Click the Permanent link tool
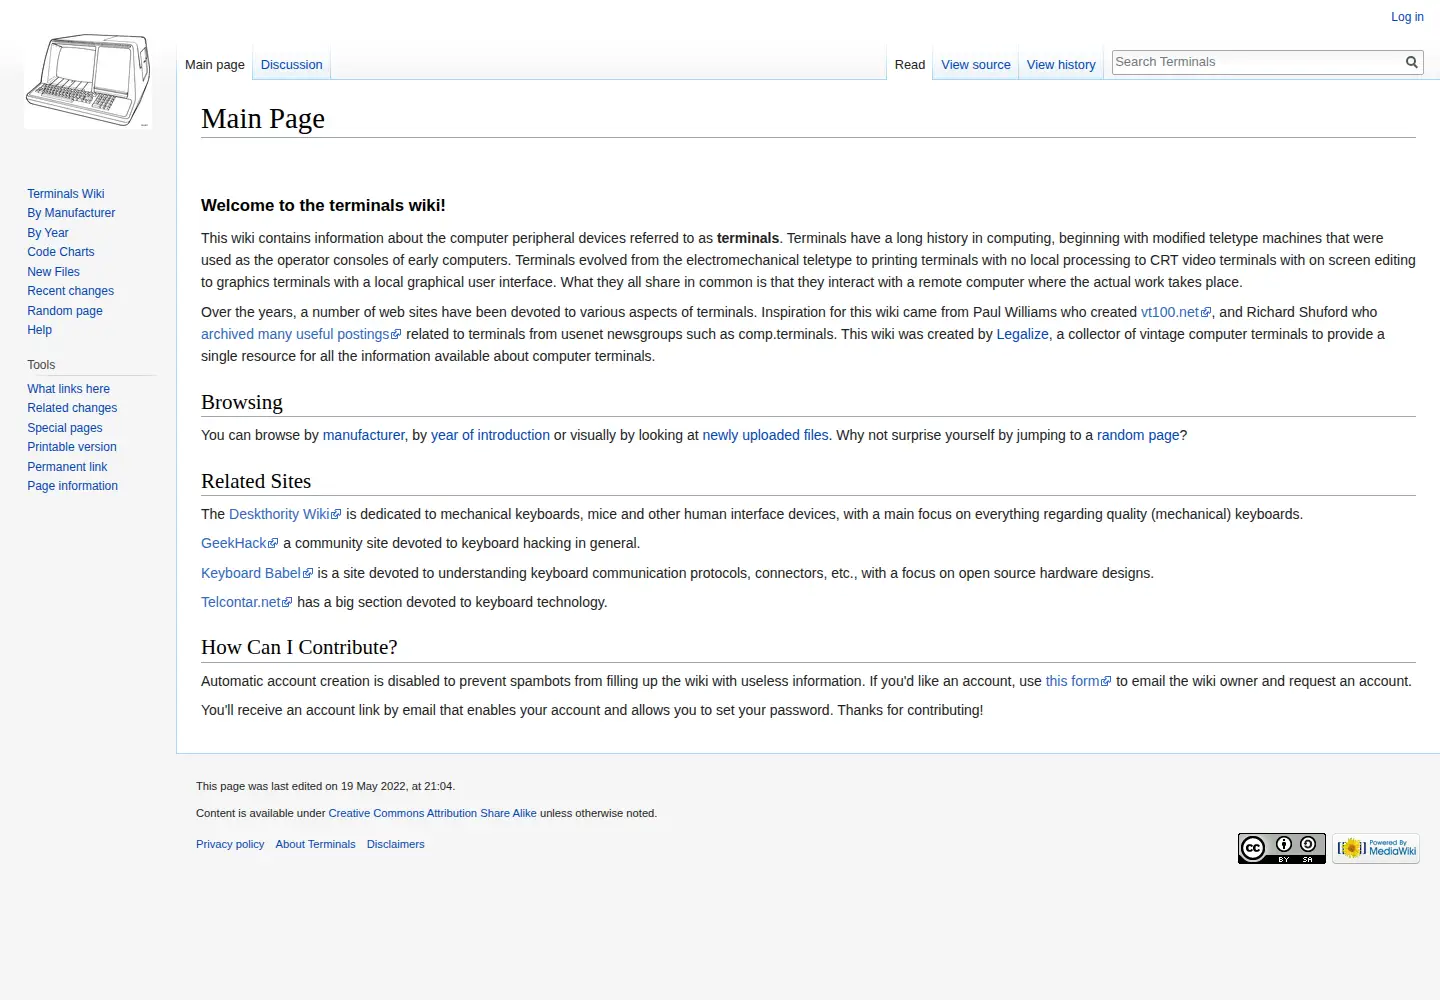The width and height of the screenshot is (1440, 1000). pos(67,467)
